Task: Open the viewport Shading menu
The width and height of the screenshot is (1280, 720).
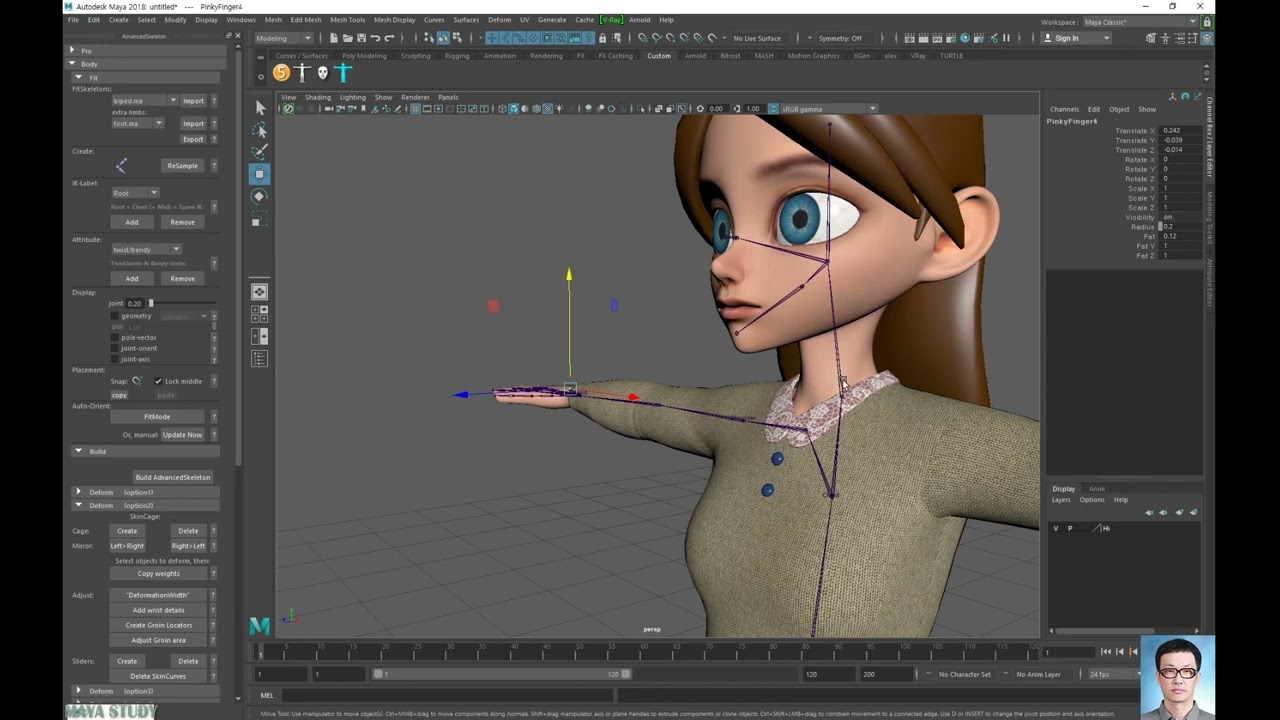Action: point(318,97)
